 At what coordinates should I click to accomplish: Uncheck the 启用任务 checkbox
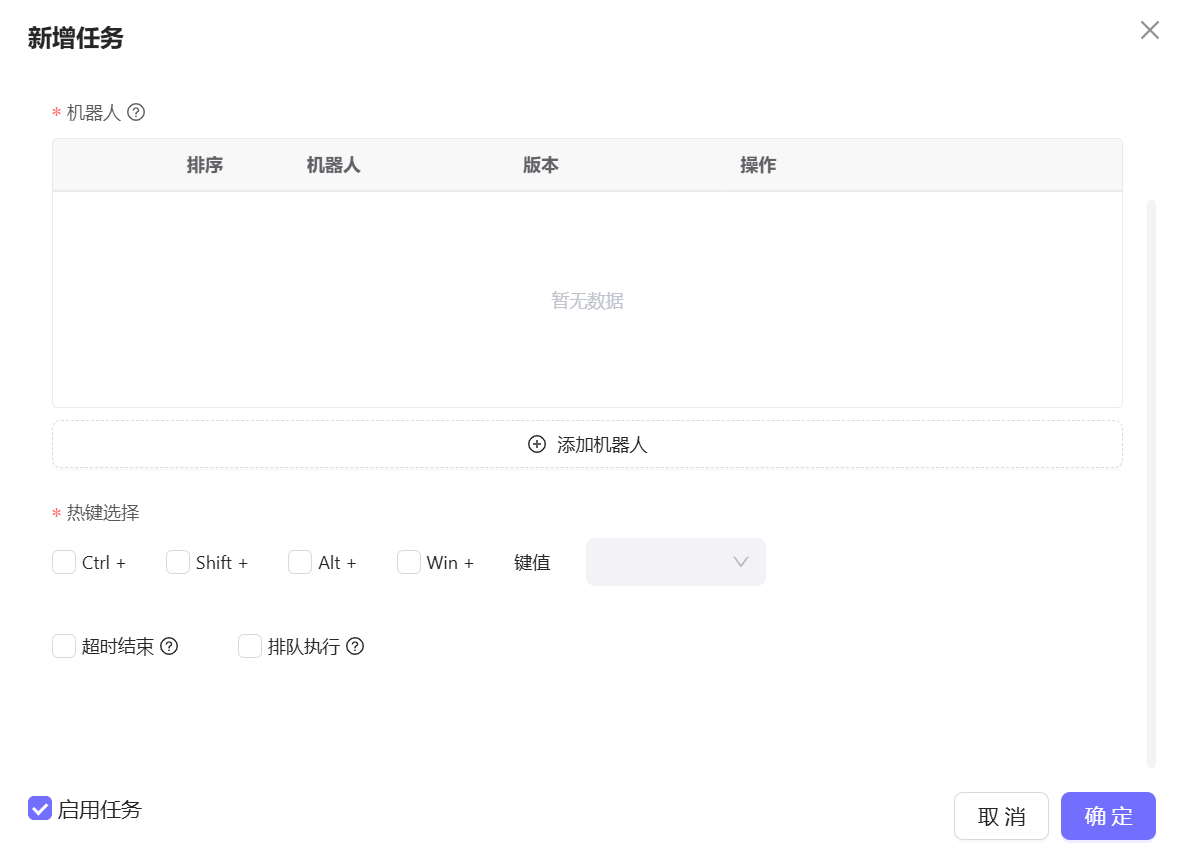click(40, 808)
